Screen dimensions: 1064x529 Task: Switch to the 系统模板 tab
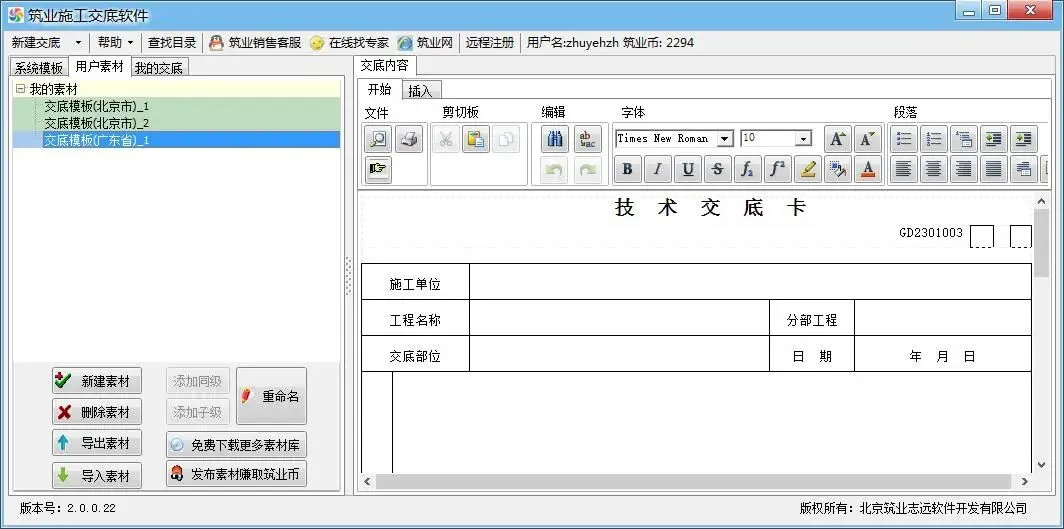click(39, 68)
